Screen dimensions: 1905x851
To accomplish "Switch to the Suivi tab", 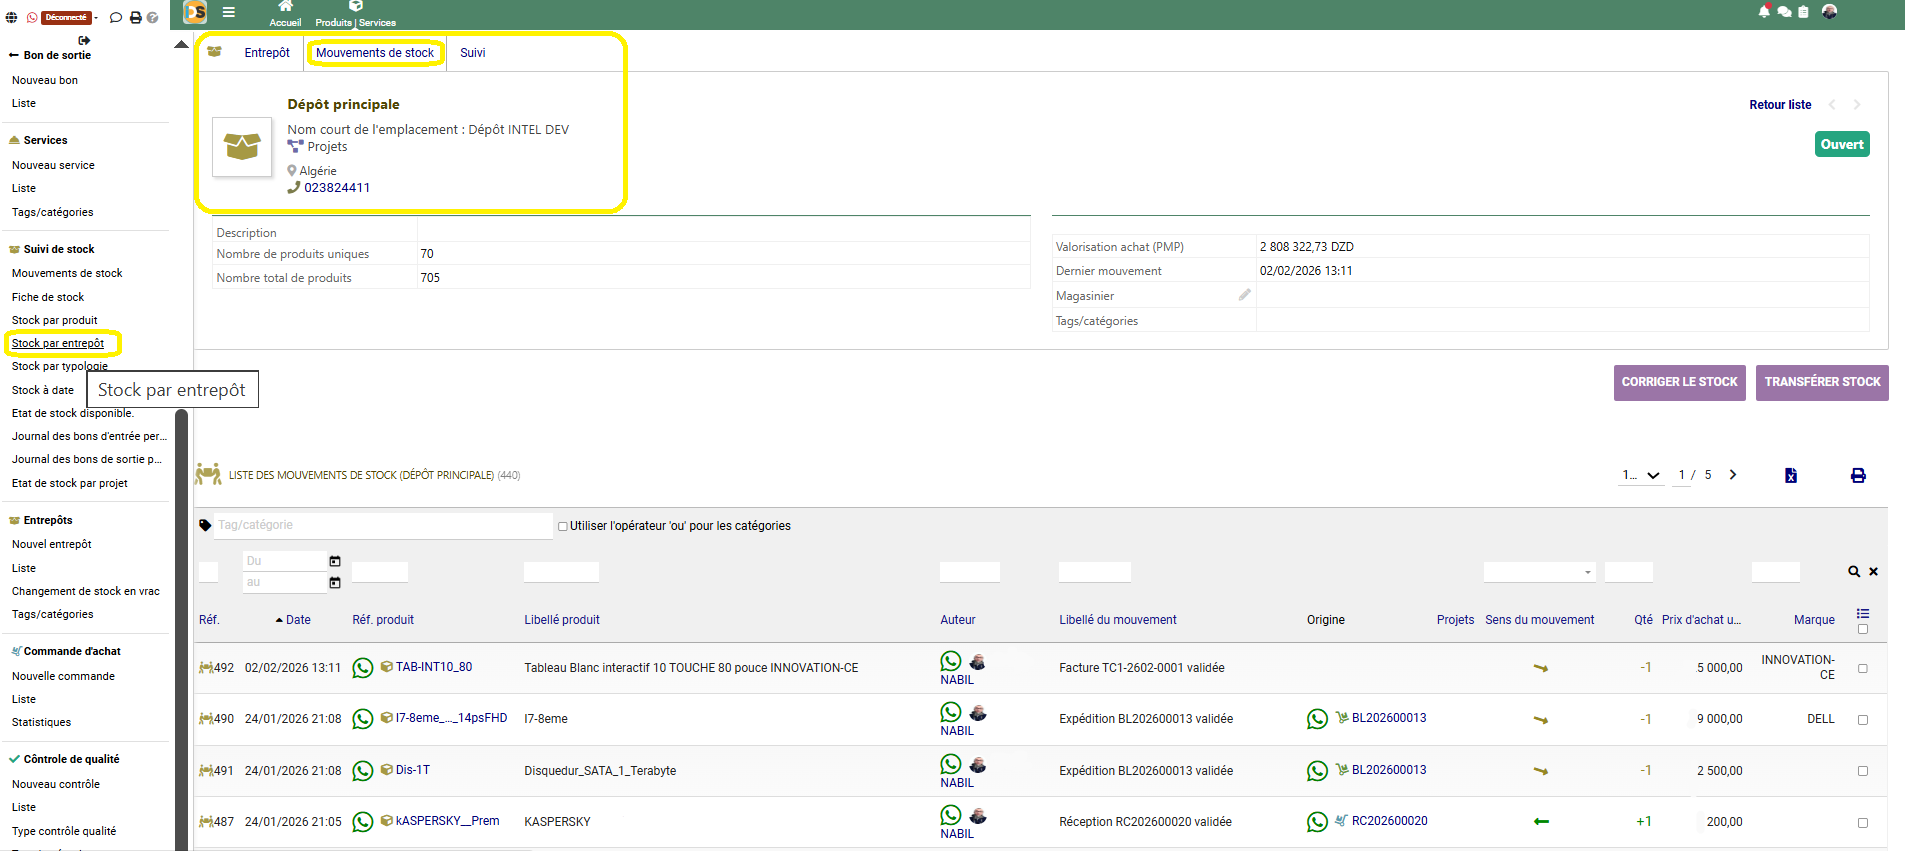I will pos(472,53).
